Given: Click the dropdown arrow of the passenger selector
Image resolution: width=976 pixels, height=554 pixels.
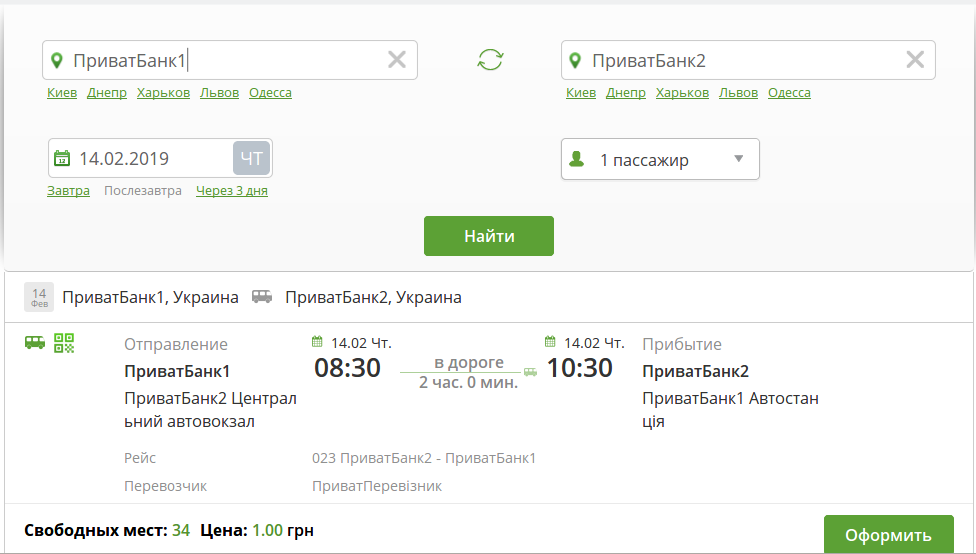Looking at the screenshot, I should coord(739,159).
